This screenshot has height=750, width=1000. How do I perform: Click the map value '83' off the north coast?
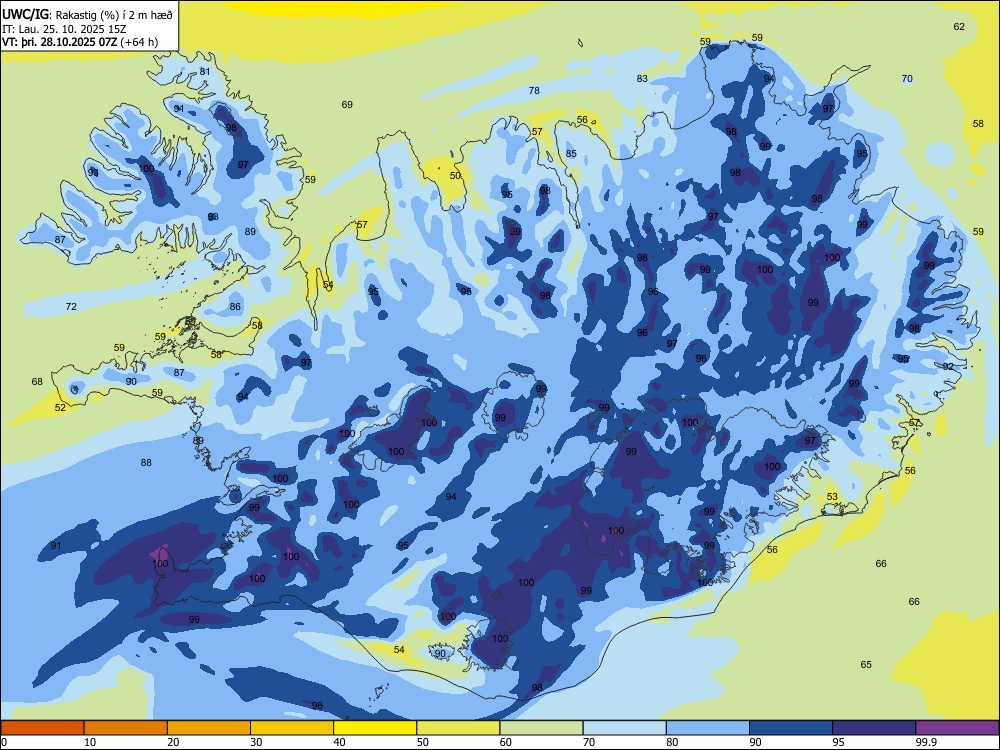pos(642,78)
